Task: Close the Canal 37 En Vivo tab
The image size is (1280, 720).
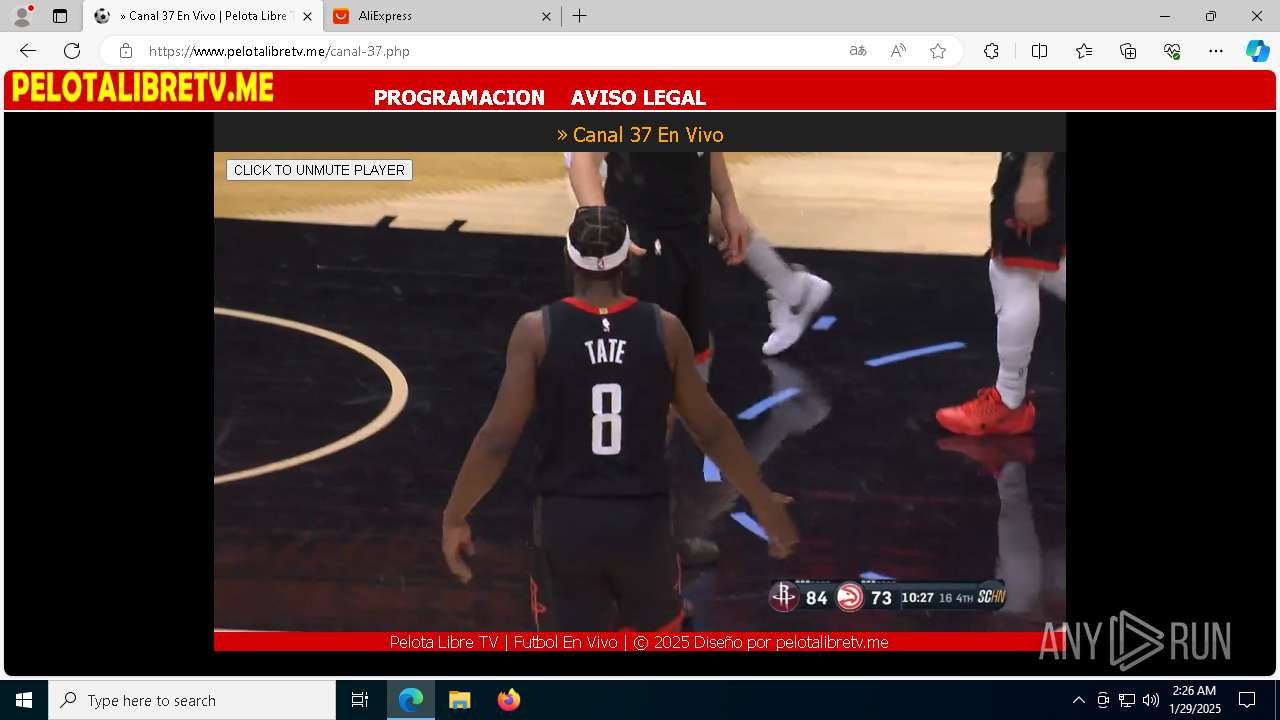Action: (x=307, y=16)
